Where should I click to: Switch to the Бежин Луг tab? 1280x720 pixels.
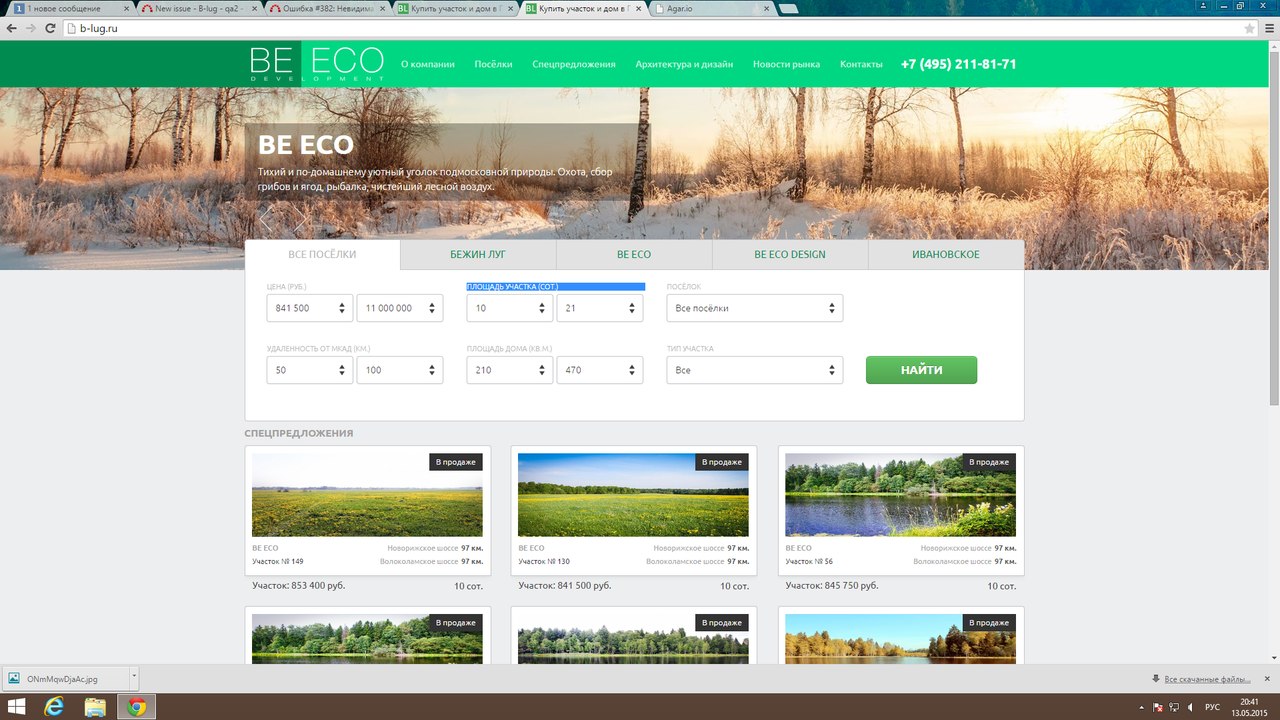(x=478, y=255)
